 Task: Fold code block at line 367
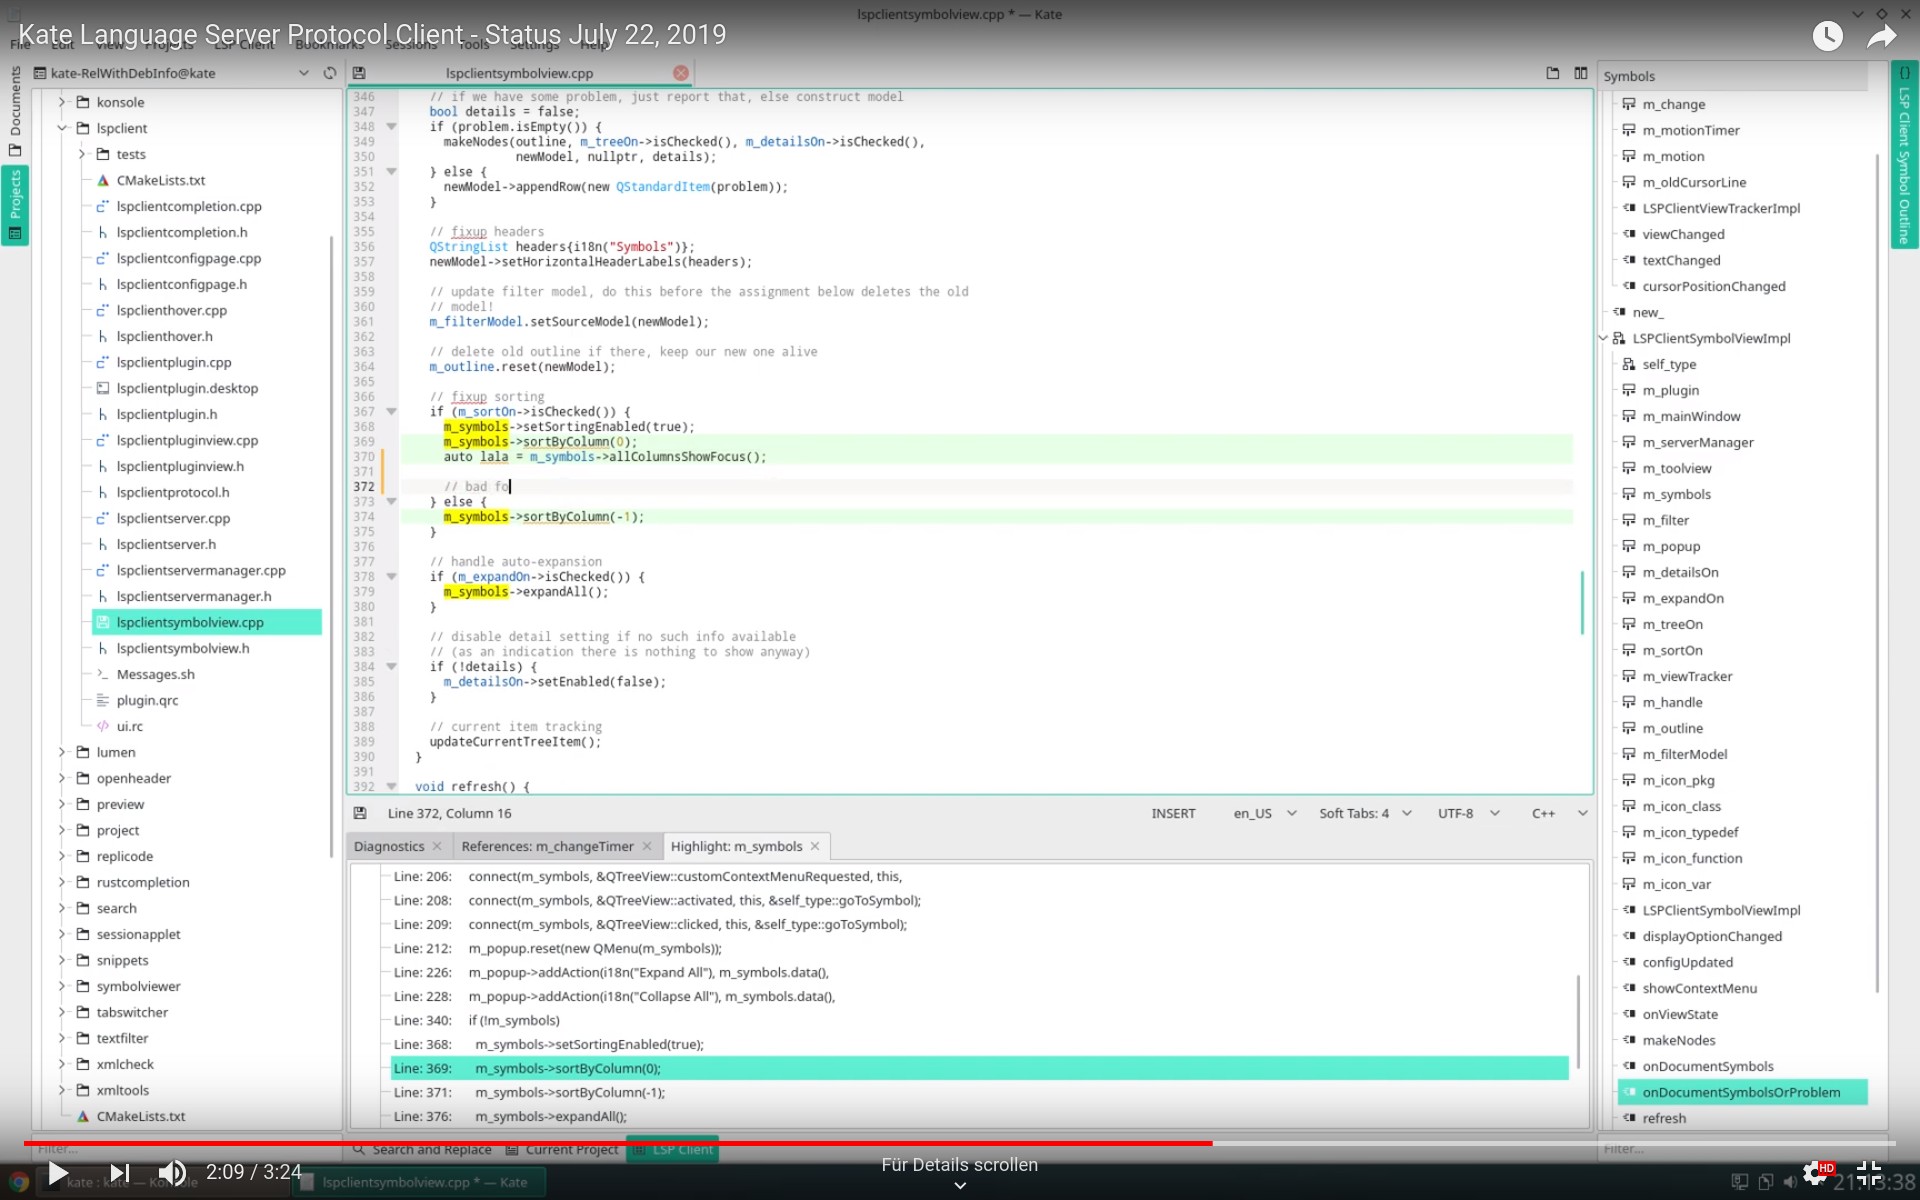(x=391, y=412)
